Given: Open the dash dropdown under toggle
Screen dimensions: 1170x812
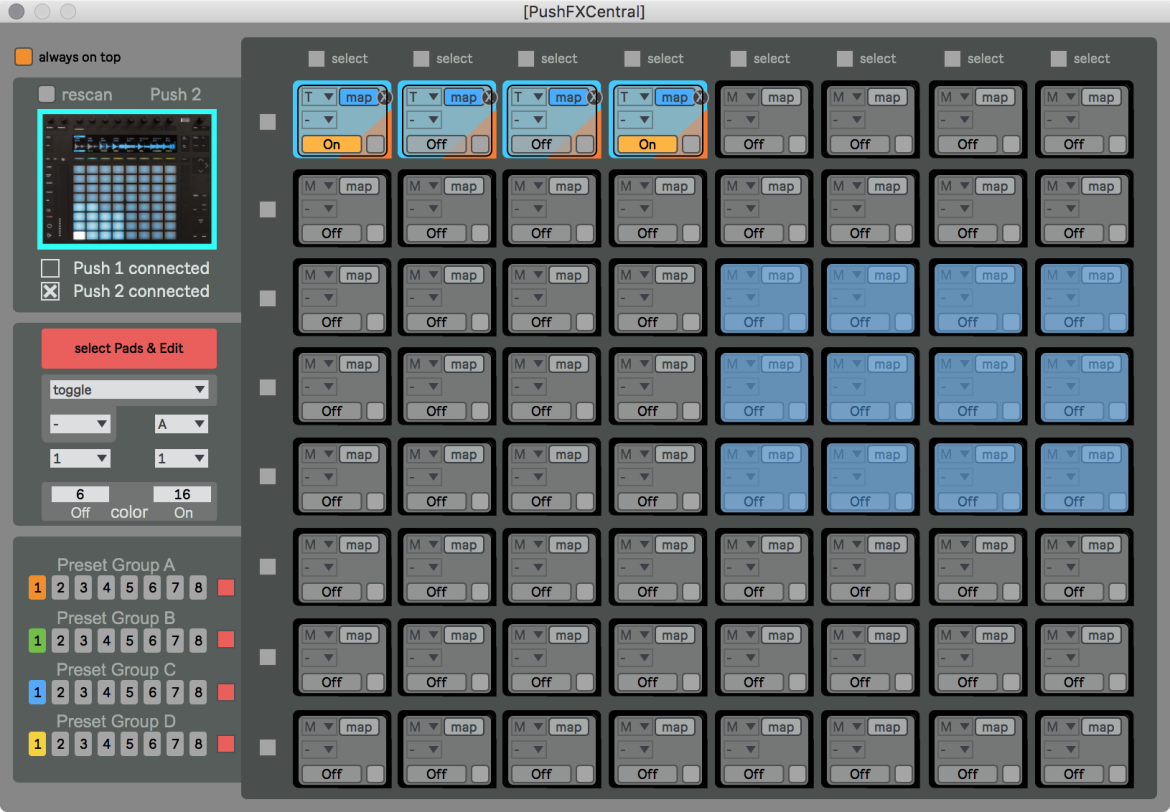Looking at the screenshot, I should pos(80,424).
